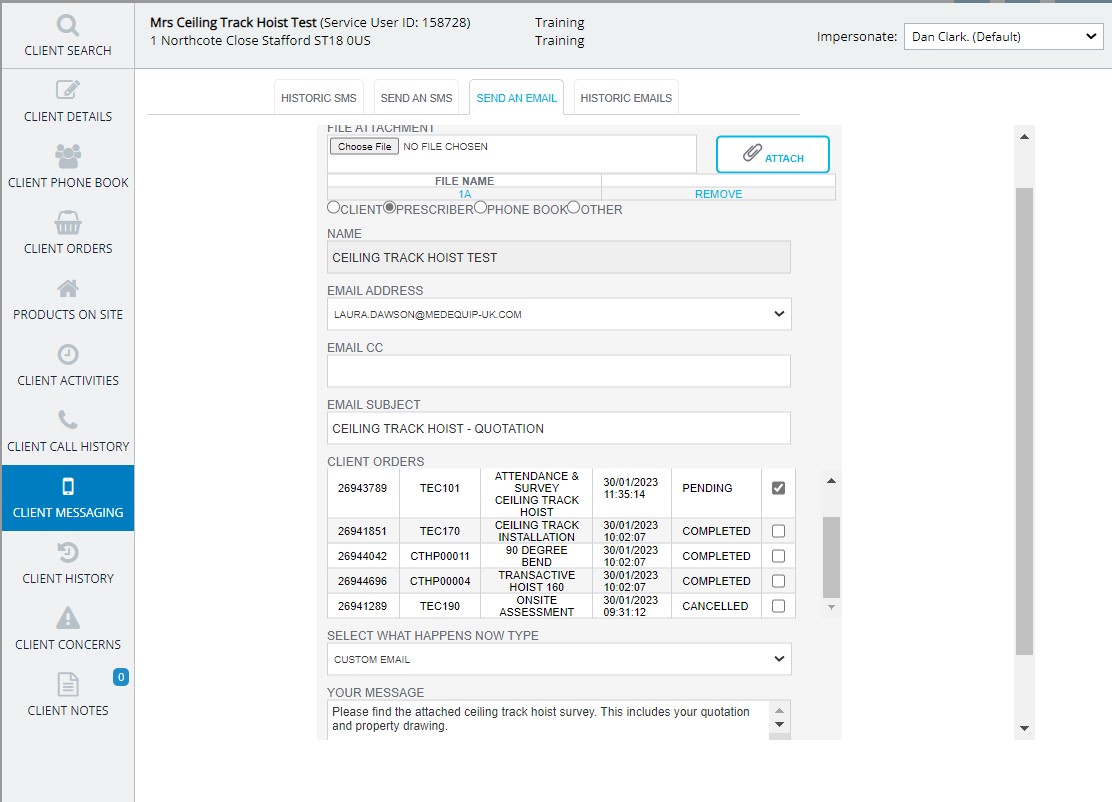Open Client Call History phone icon
The image size is (1112, 802).
(68, 420)
